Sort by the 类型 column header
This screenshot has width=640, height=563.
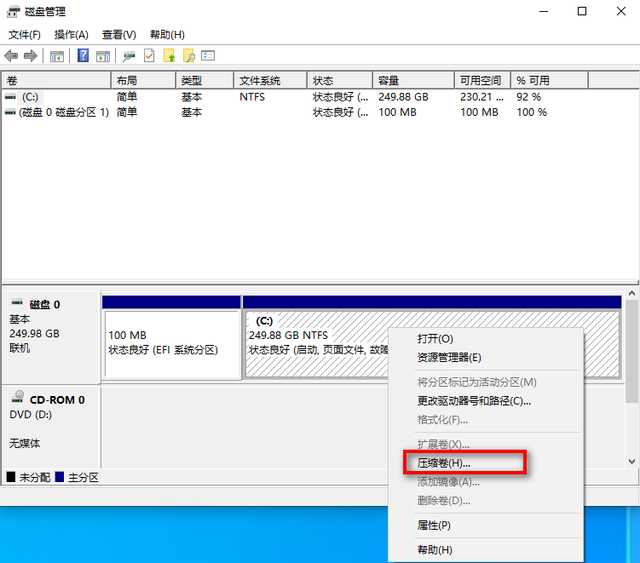pyautogui.click(x=205, y=80)
